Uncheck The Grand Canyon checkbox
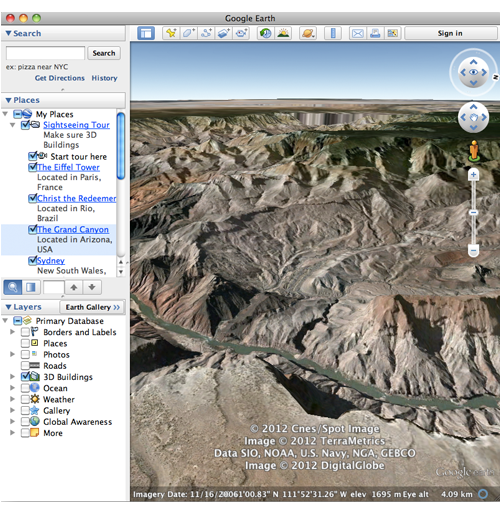The width and height of the screenshot is (500, 515). click(x=33, y=229)
